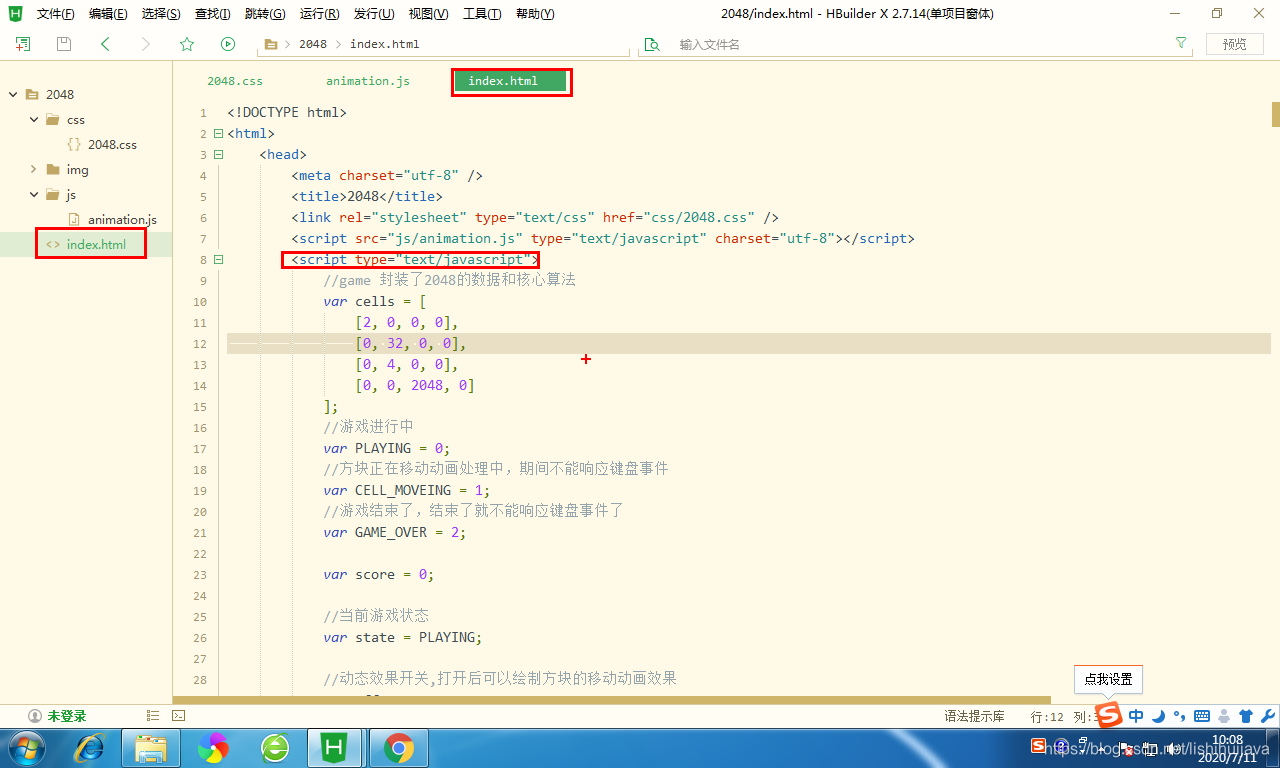This screenshot has height=768, width=1280.
Task: Click the Sogou S input method icon
Action: (1108, 715)
